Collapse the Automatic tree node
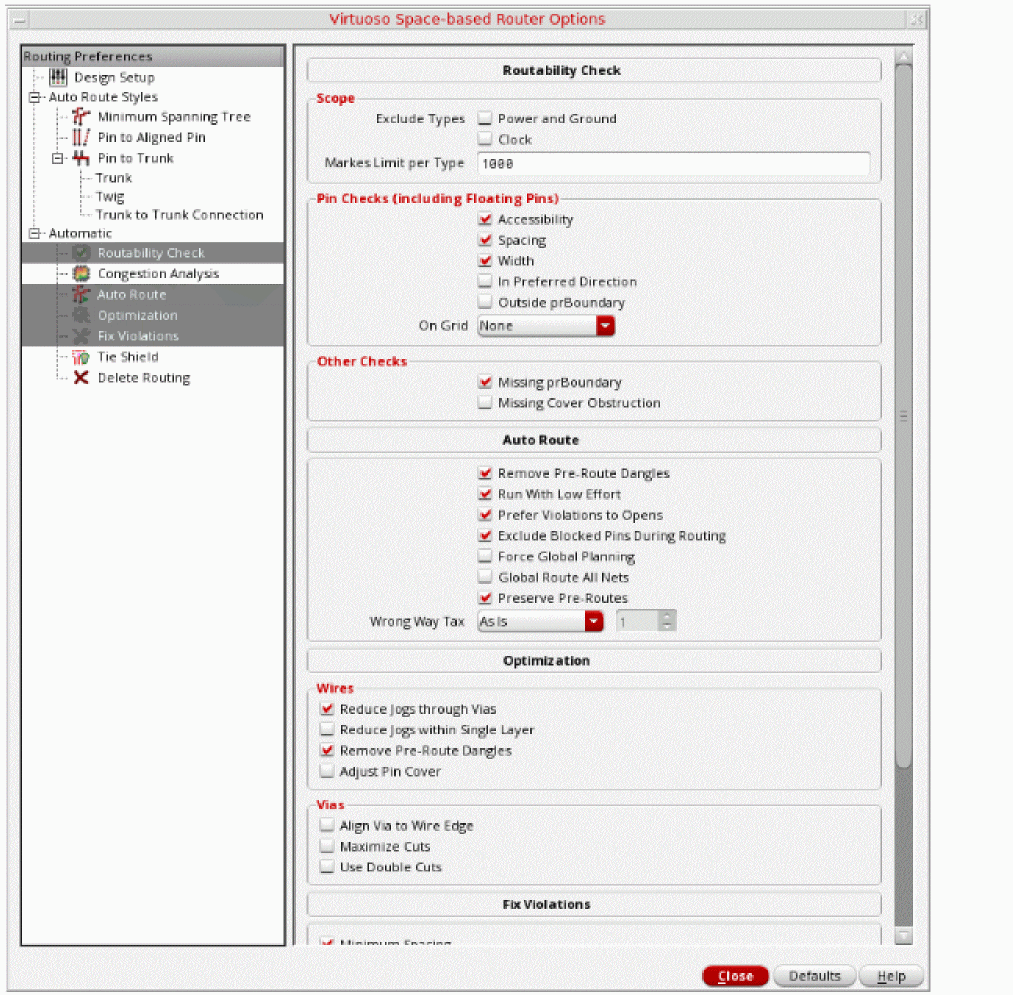 tap(34, 233)
